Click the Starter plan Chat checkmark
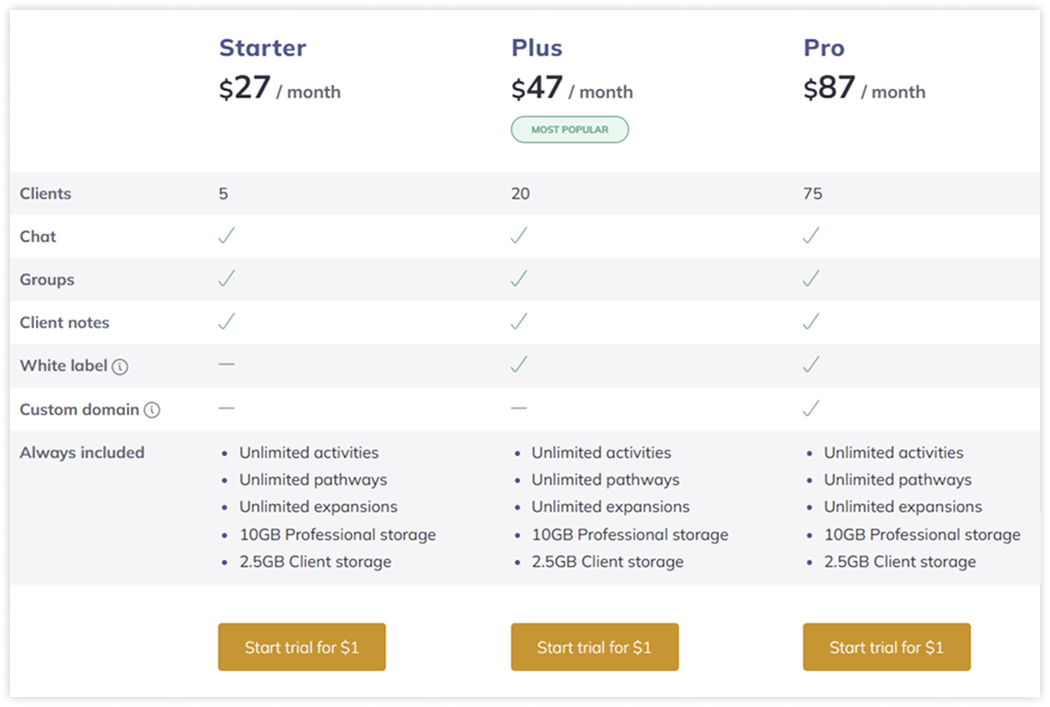This screenshot has height=707, width=1050. click(x=227, y=236)
